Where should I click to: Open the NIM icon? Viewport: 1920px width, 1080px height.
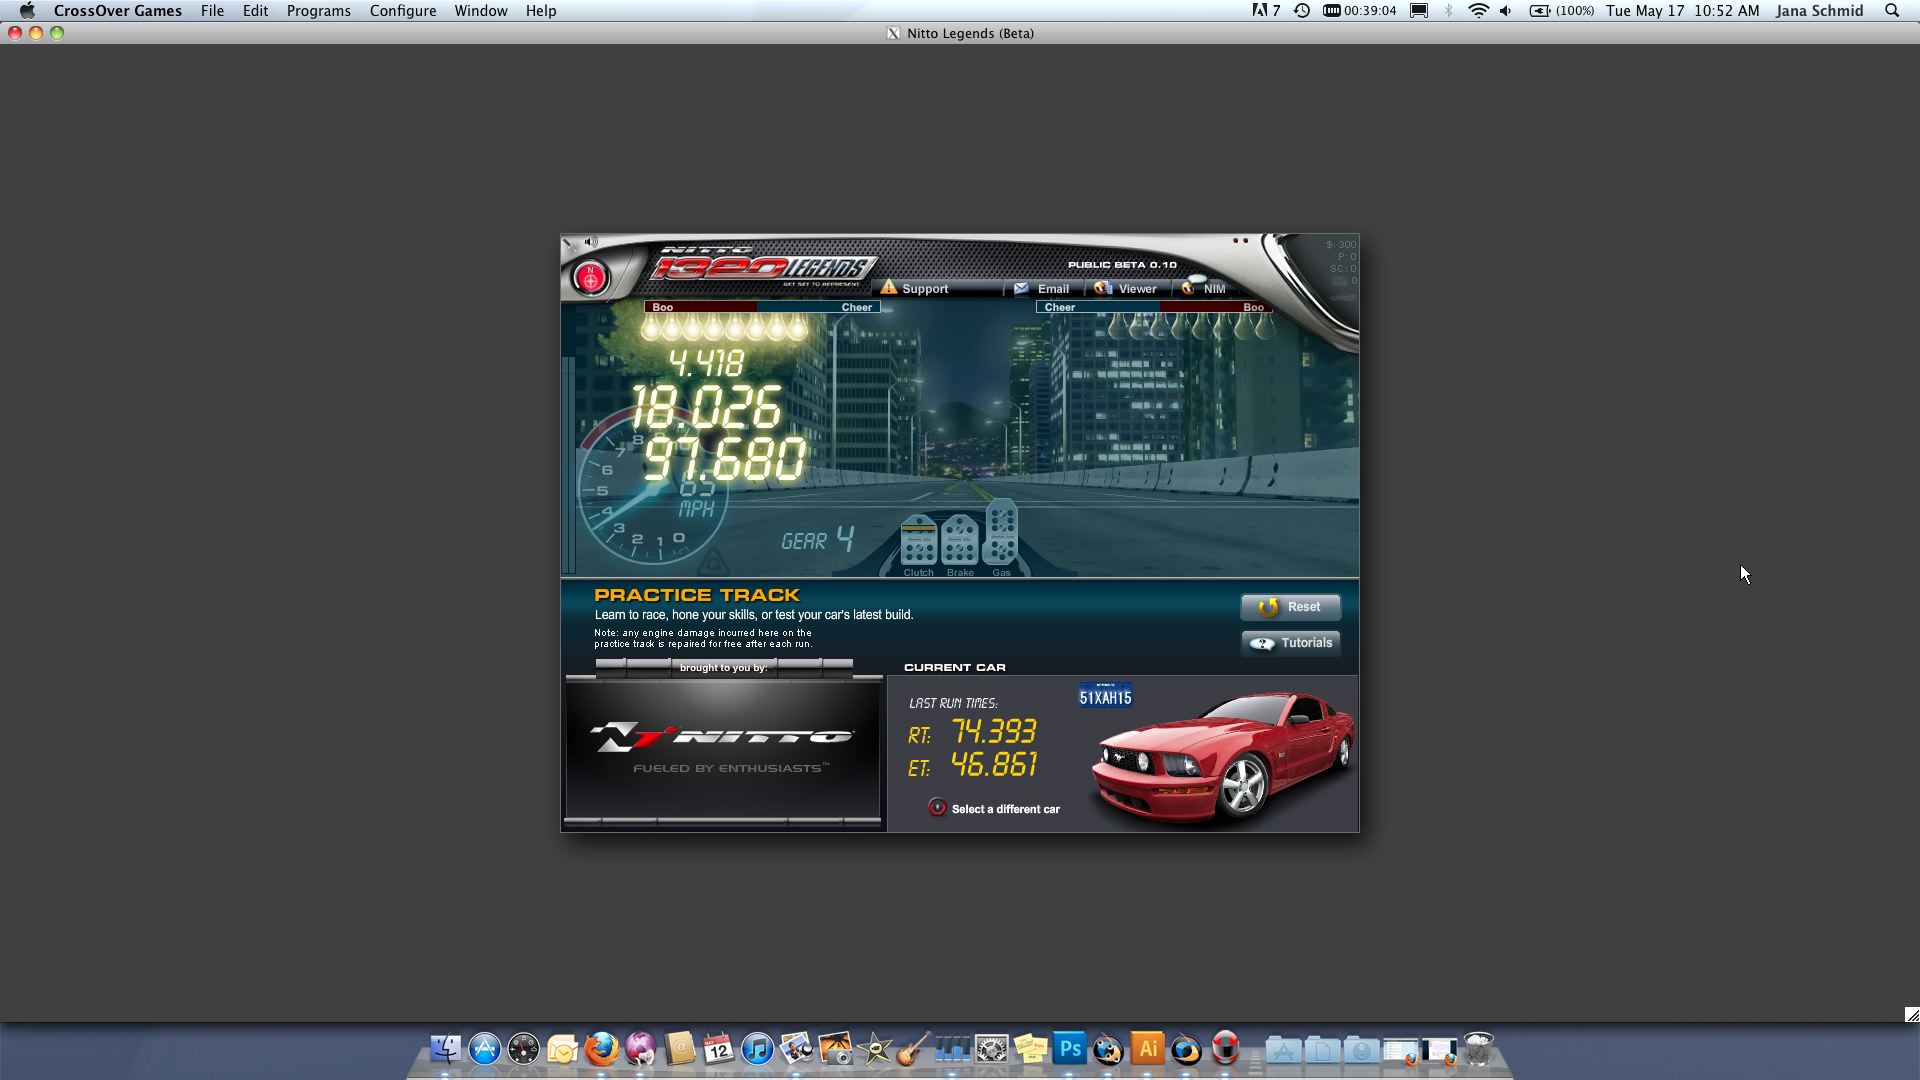point(1186,288)
